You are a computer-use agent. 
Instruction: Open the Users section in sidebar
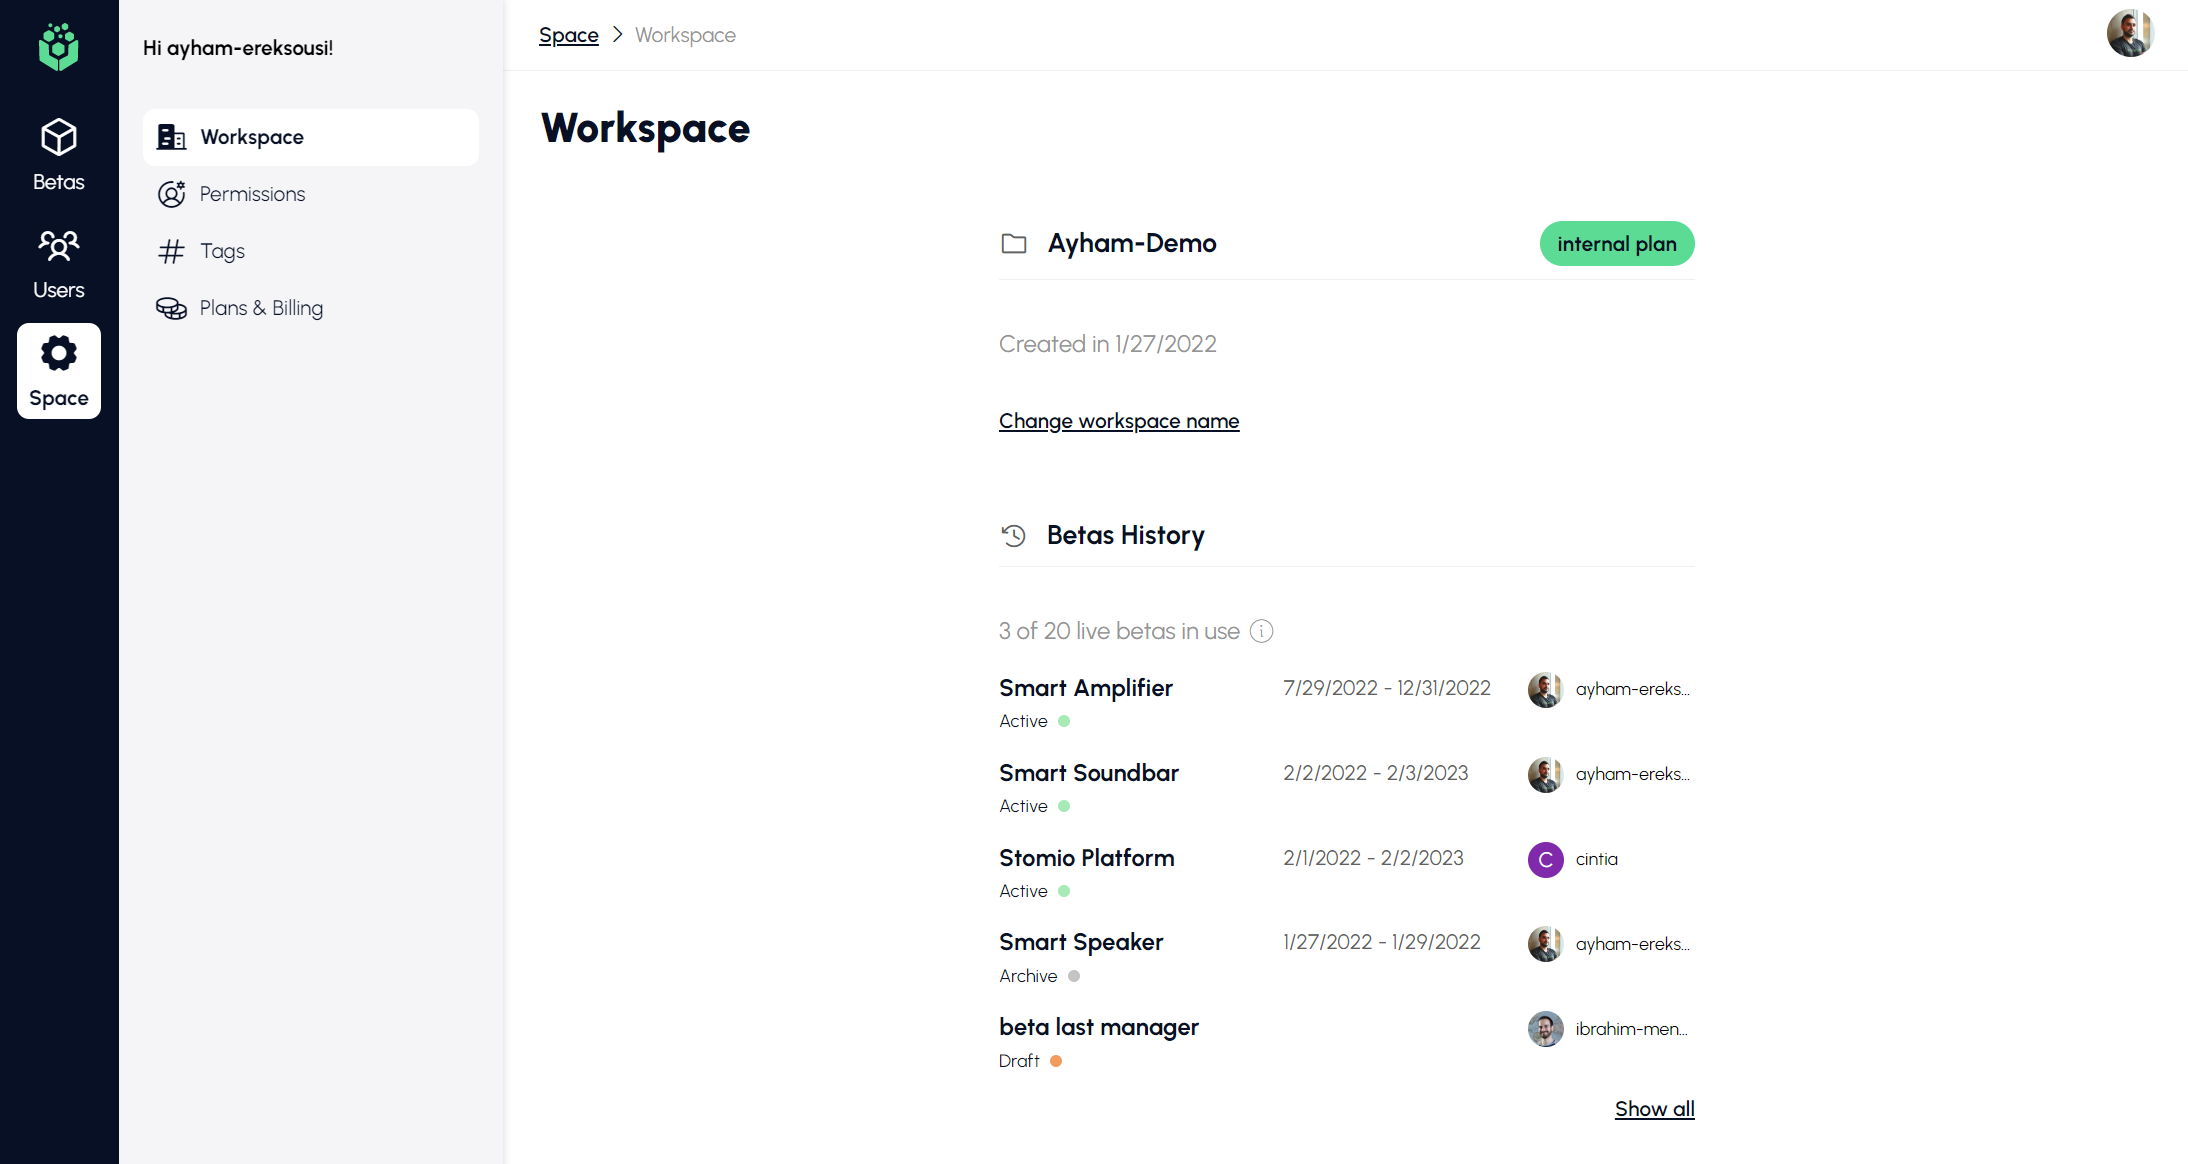click(x=58, y=263)
